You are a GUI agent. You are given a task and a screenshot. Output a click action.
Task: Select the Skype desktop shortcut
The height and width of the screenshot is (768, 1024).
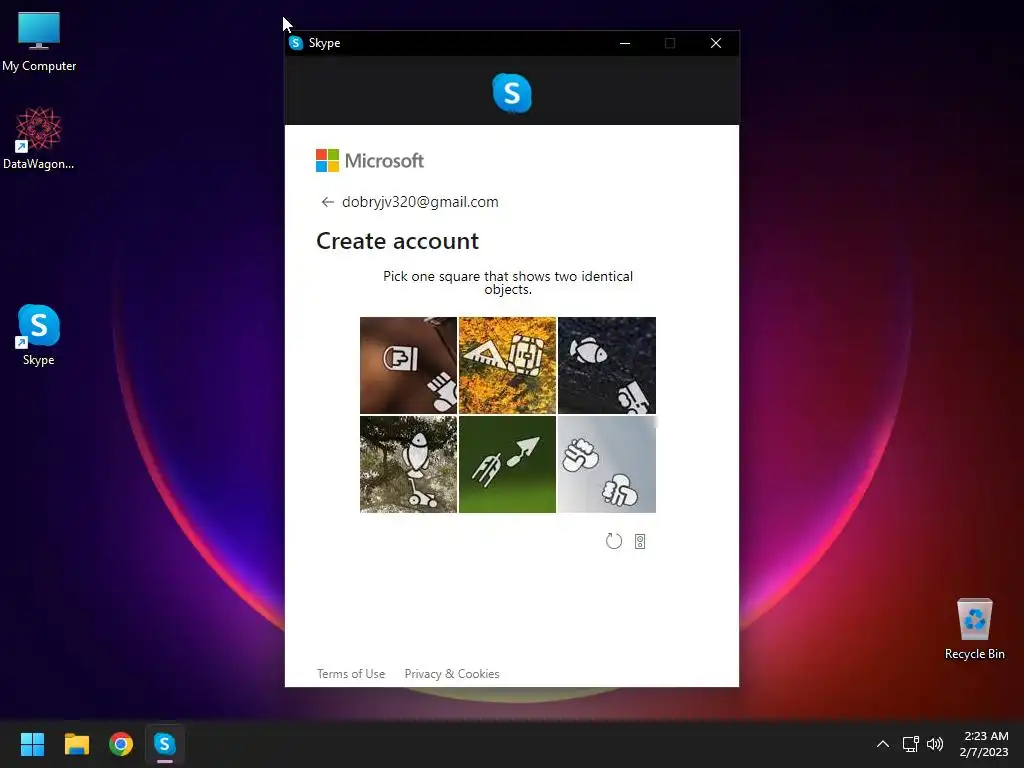click(39, 335)
